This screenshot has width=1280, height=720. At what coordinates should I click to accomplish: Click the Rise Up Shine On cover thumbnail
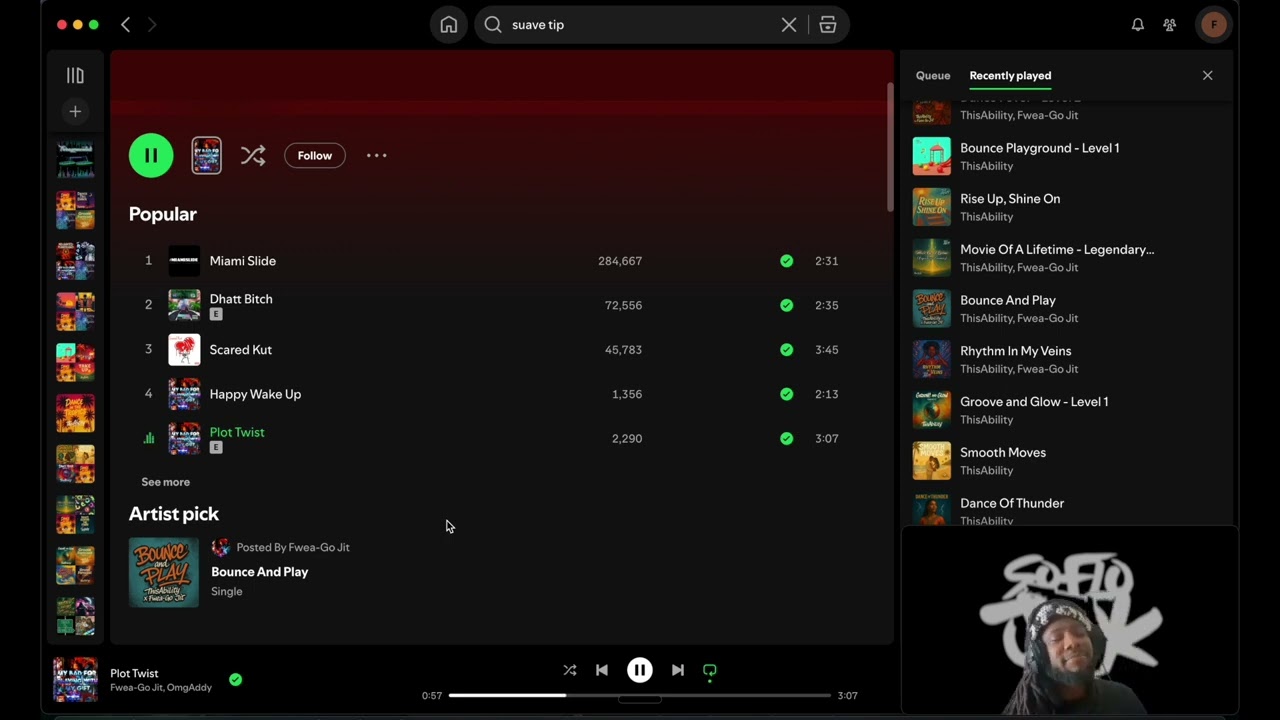[932, 207]
